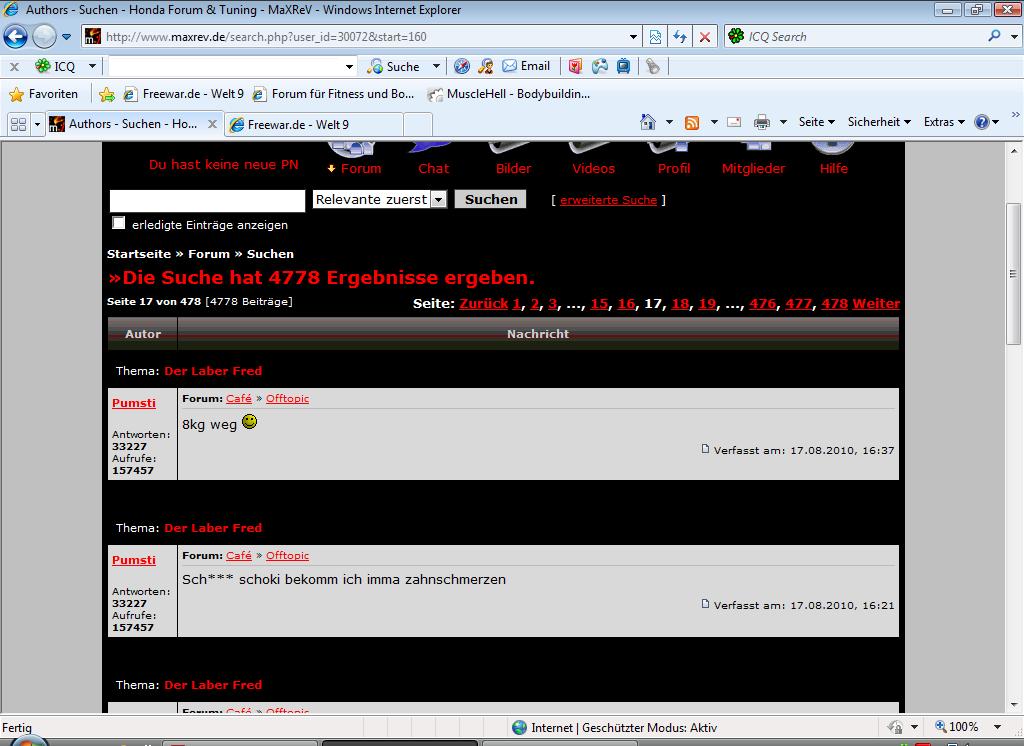Open Quick Tabs grid icon
This screenshot has height=746, width=1024.
[18, 124]
